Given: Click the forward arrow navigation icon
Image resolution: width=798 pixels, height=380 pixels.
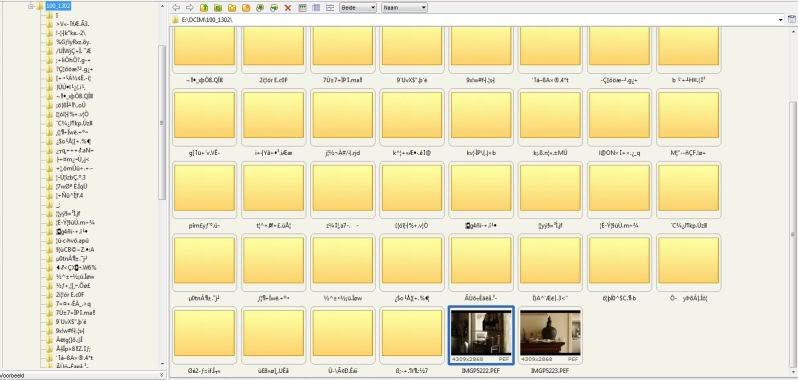Looking at the screenshot, I should click(x=190, y=8).
